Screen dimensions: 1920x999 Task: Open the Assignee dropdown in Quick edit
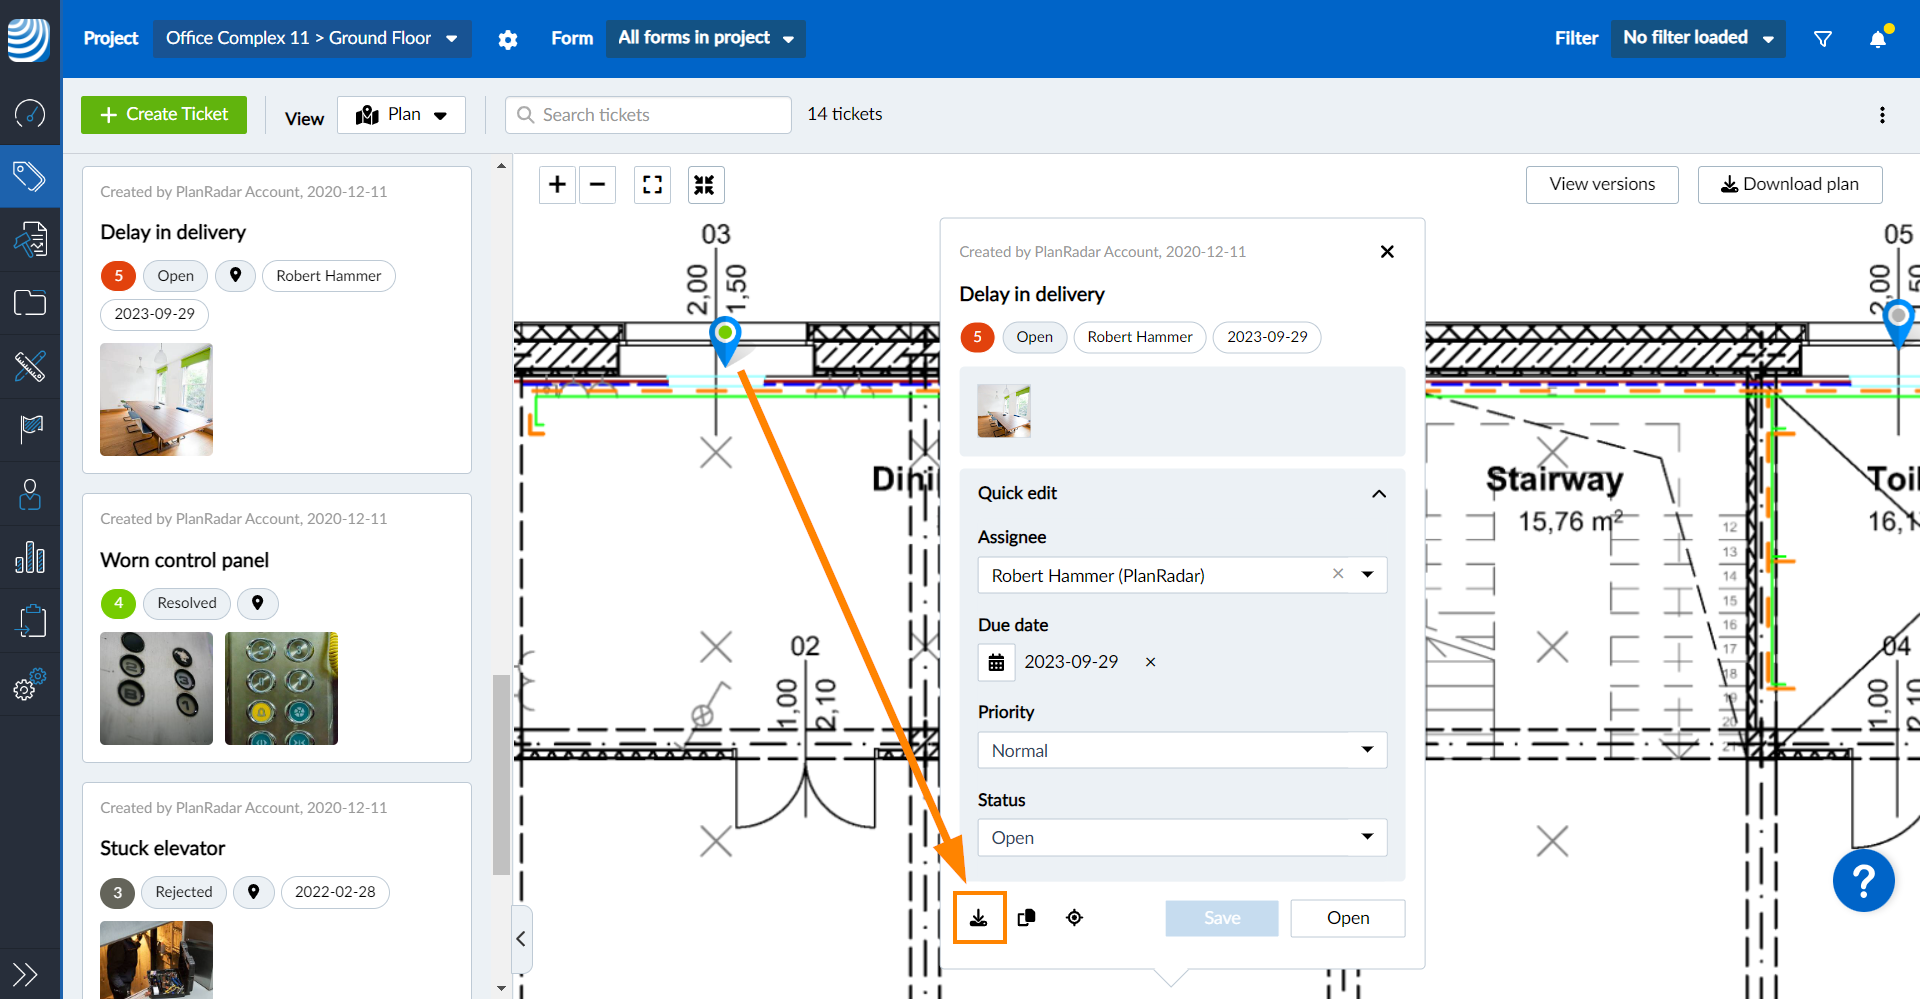(x=1367, y=575)
